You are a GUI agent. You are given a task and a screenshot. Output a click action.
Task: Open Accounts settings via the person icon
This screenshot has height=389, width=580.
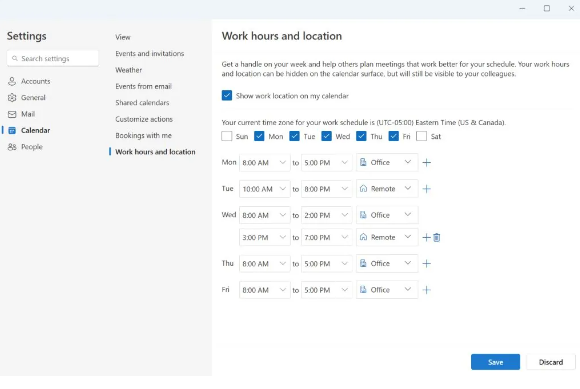tap(12, 81)
